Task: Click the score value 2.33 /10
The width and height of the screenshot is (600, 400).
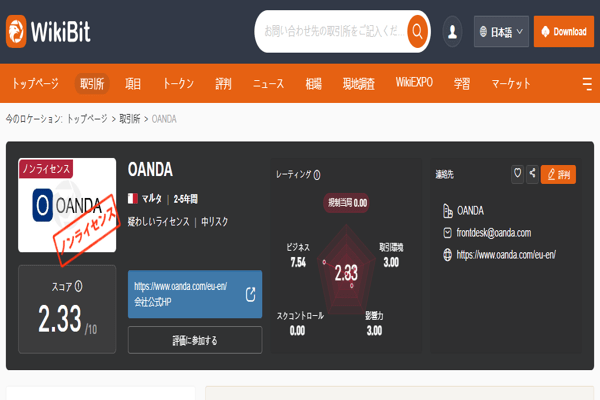Action: pyautogui.click(x=67, y=319)
